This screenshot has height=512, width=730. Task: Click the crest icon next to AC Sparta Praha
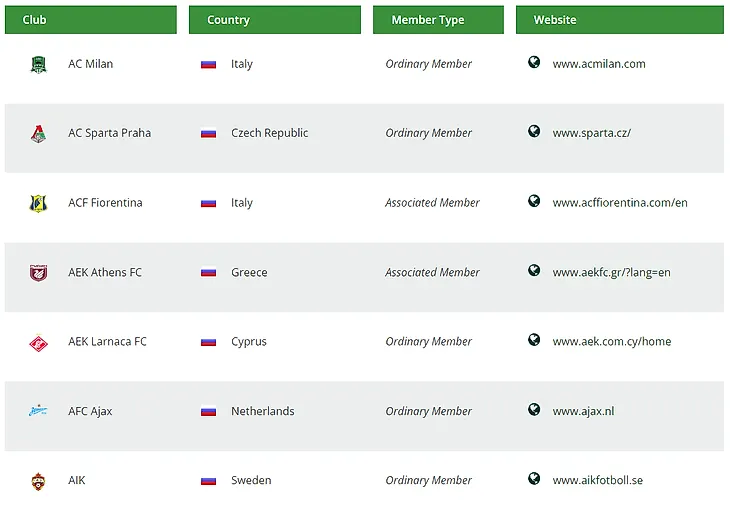(39, 134)
